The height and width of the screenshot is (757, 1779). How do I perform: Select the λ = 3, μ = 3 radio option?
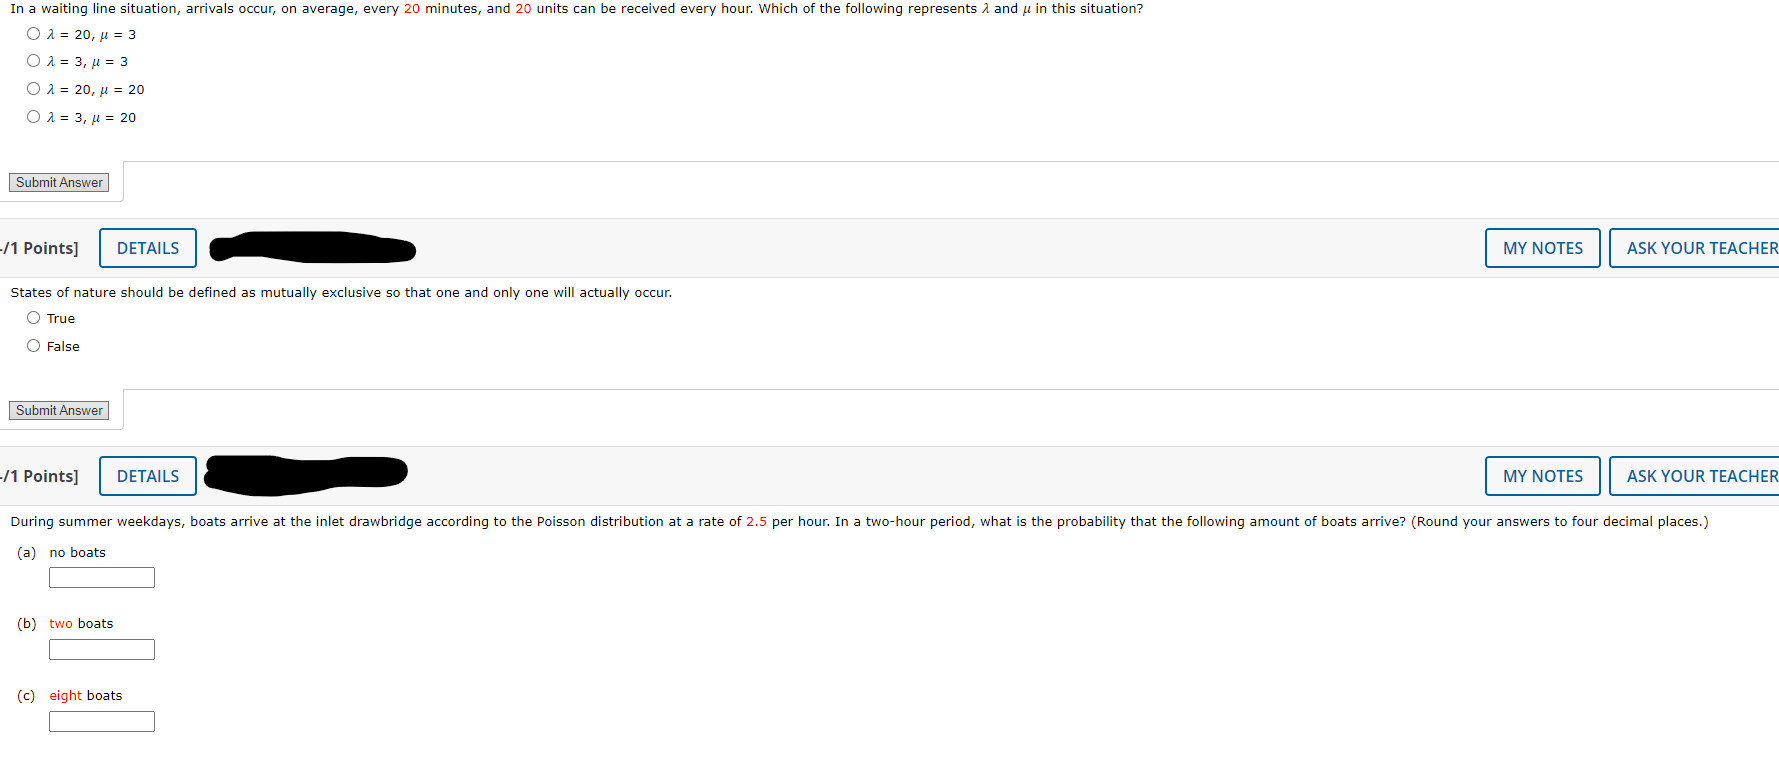[32, 61]
